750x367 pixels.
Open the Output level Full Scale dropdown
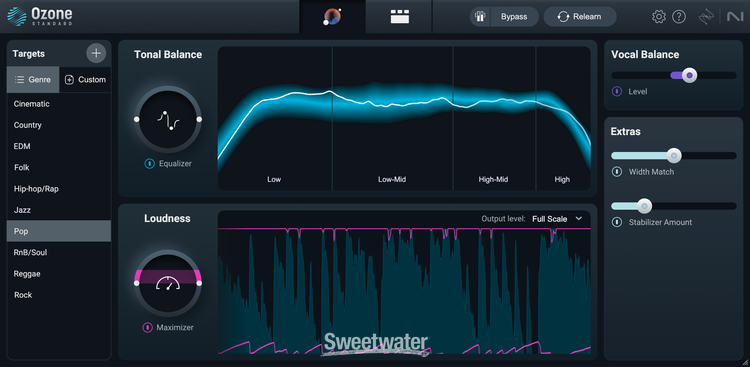[x=557, y=219]
